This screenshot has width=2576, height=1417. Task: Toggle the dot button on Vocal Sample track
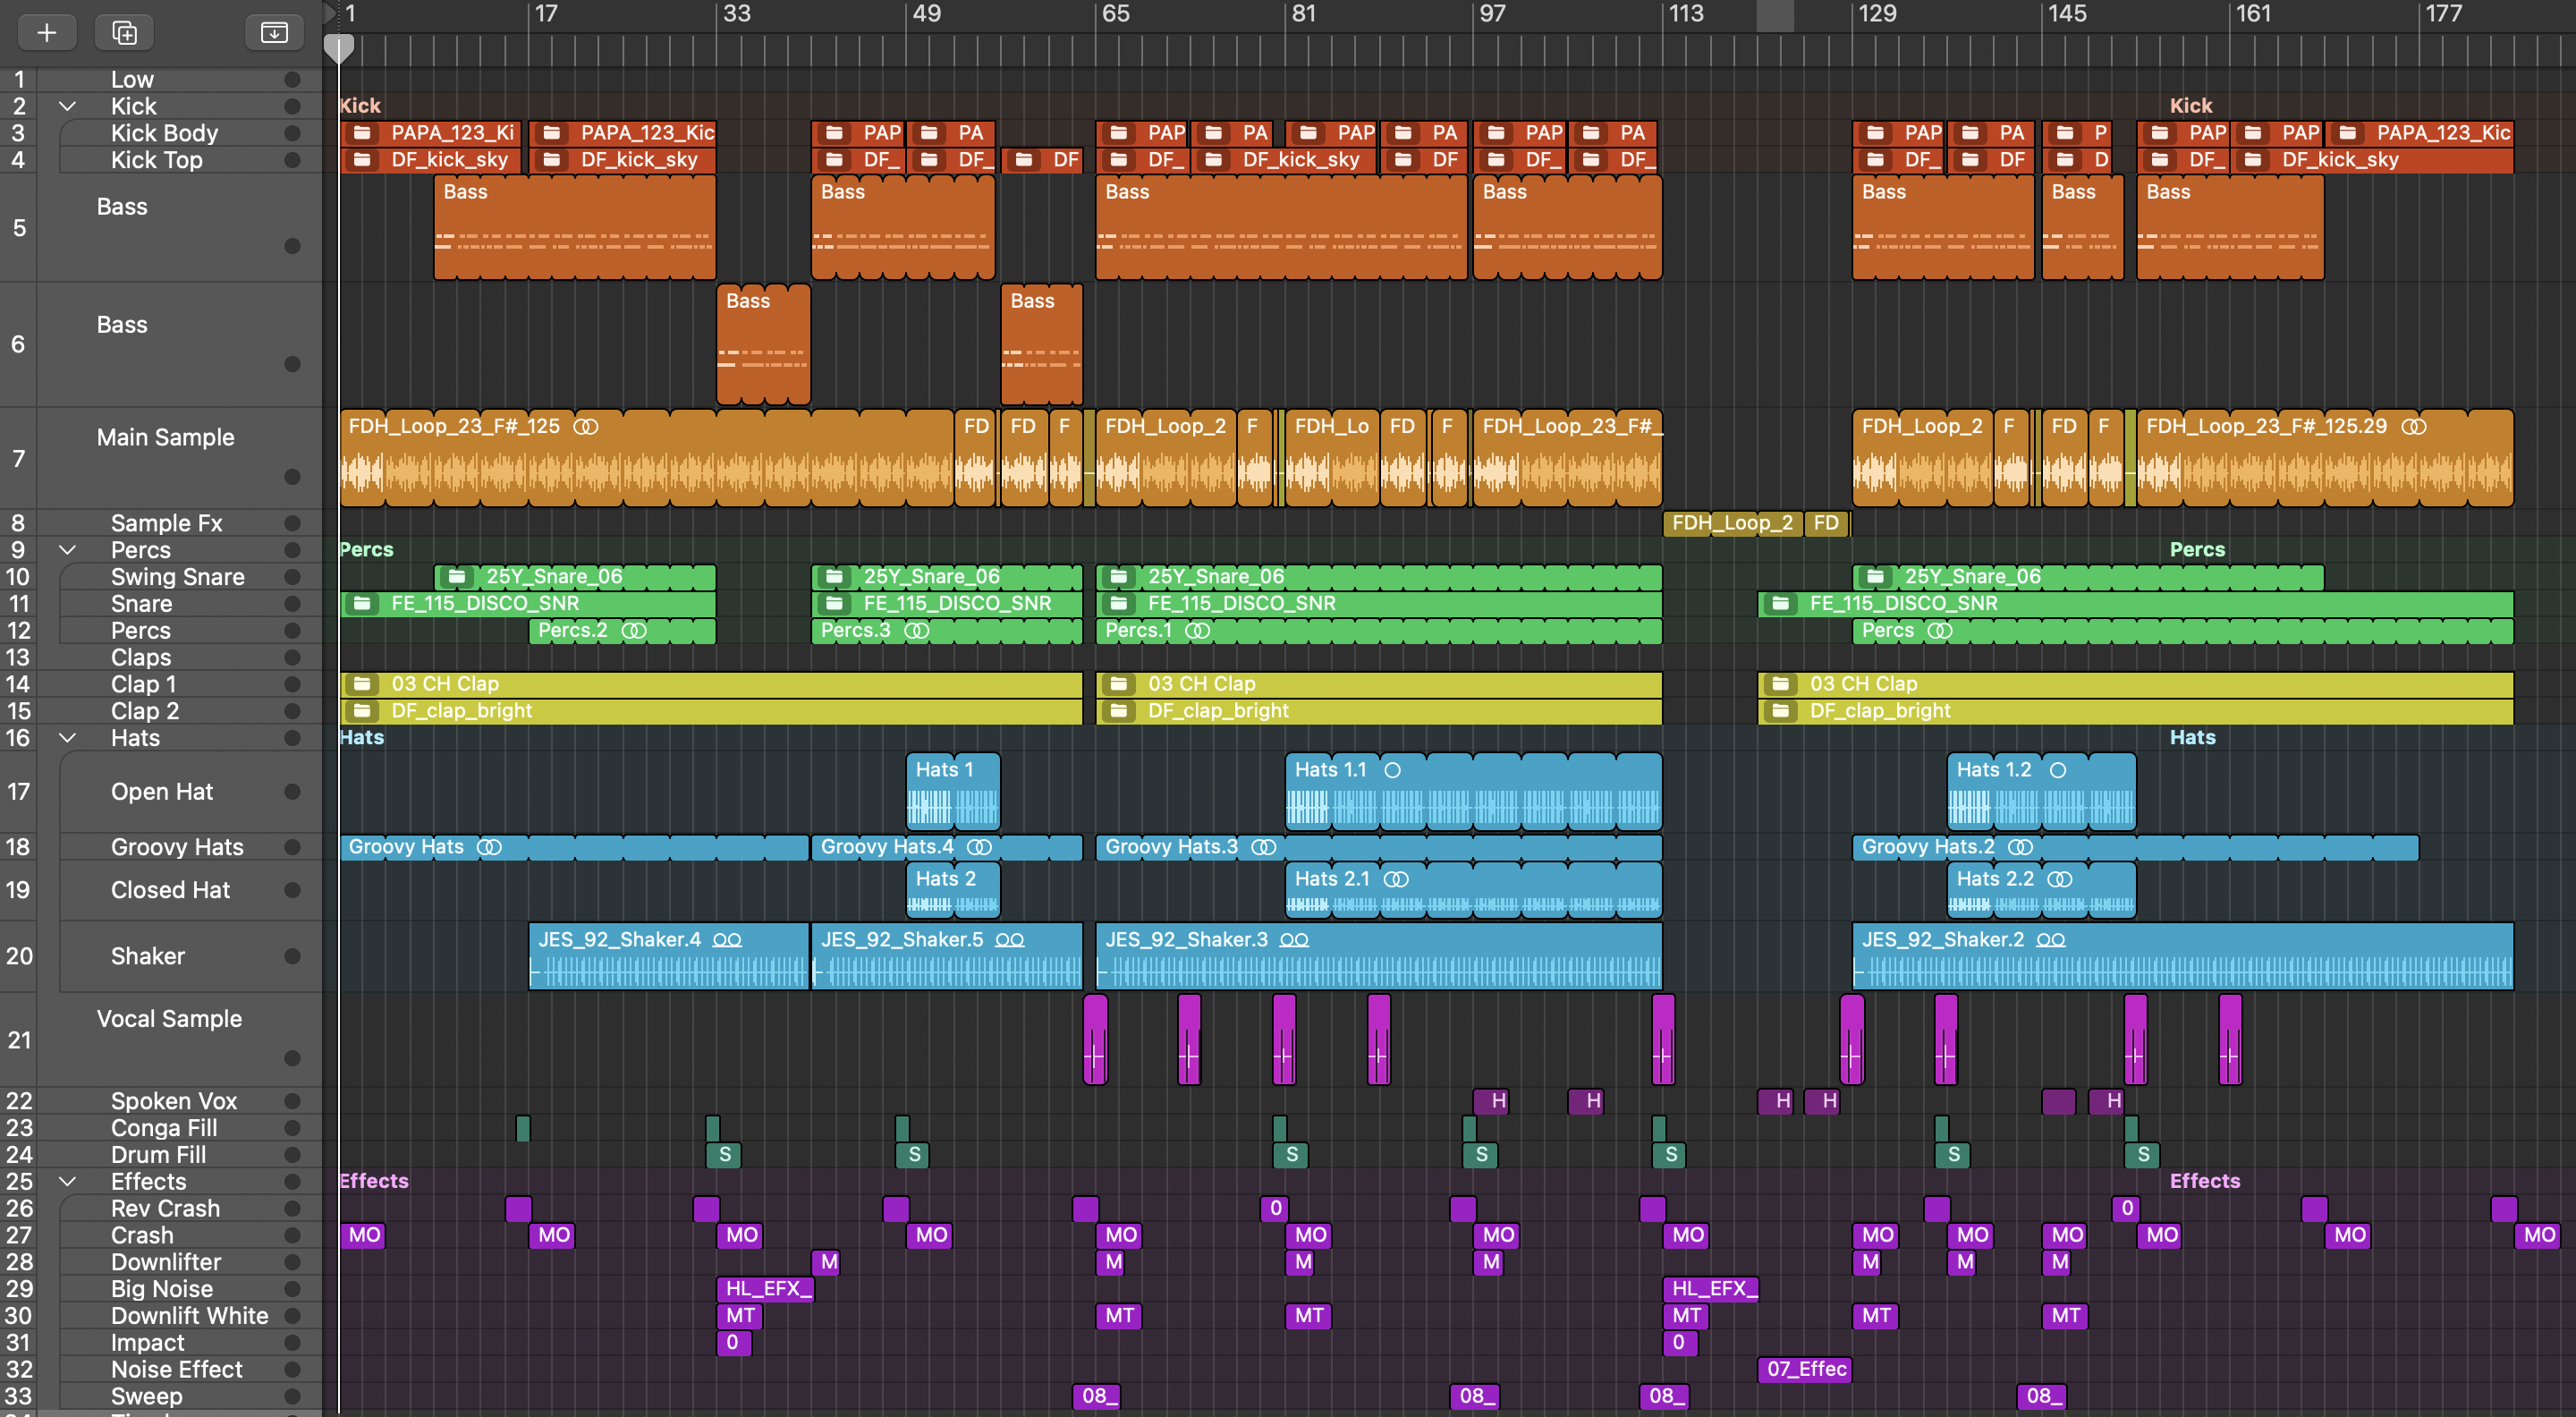tap(292, 1058)
